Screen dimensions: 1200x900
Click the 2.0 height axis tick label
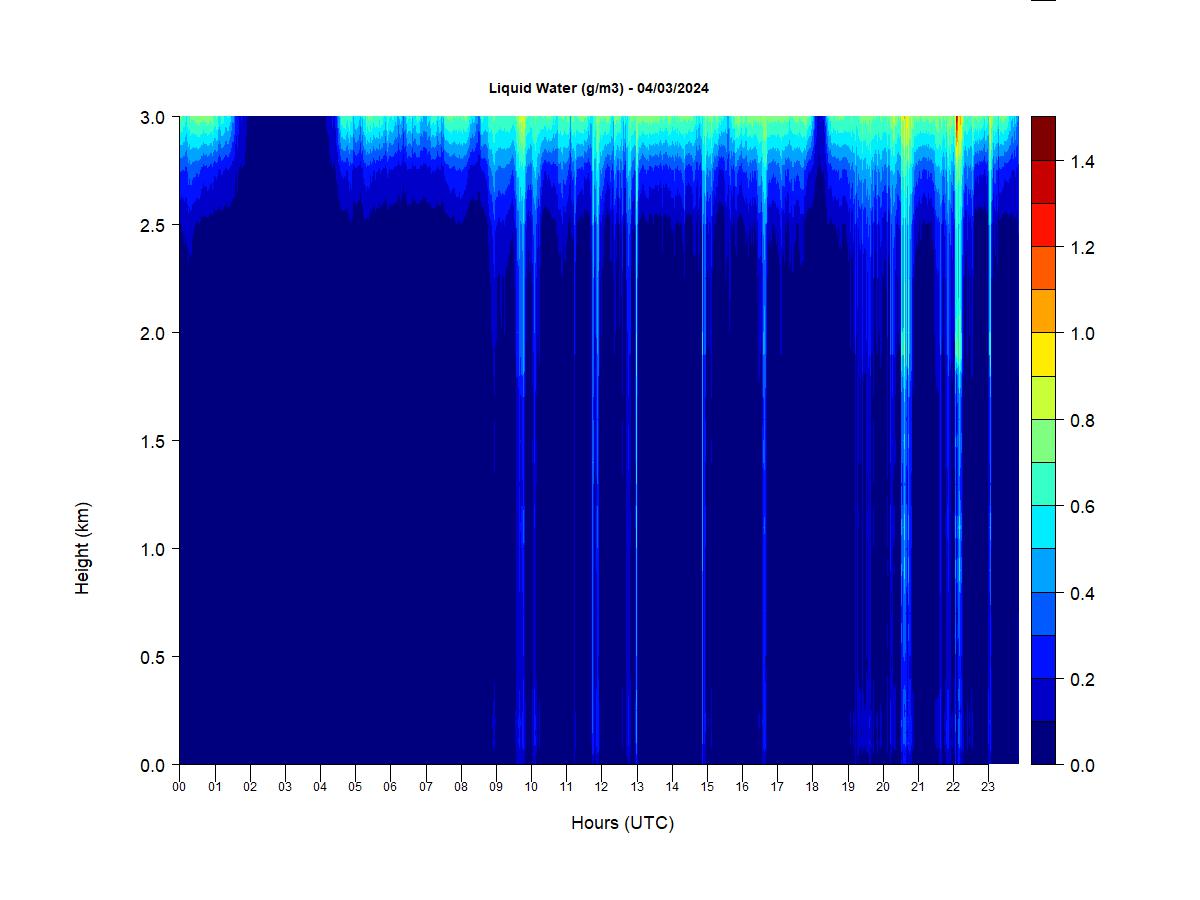click(152, 333)
